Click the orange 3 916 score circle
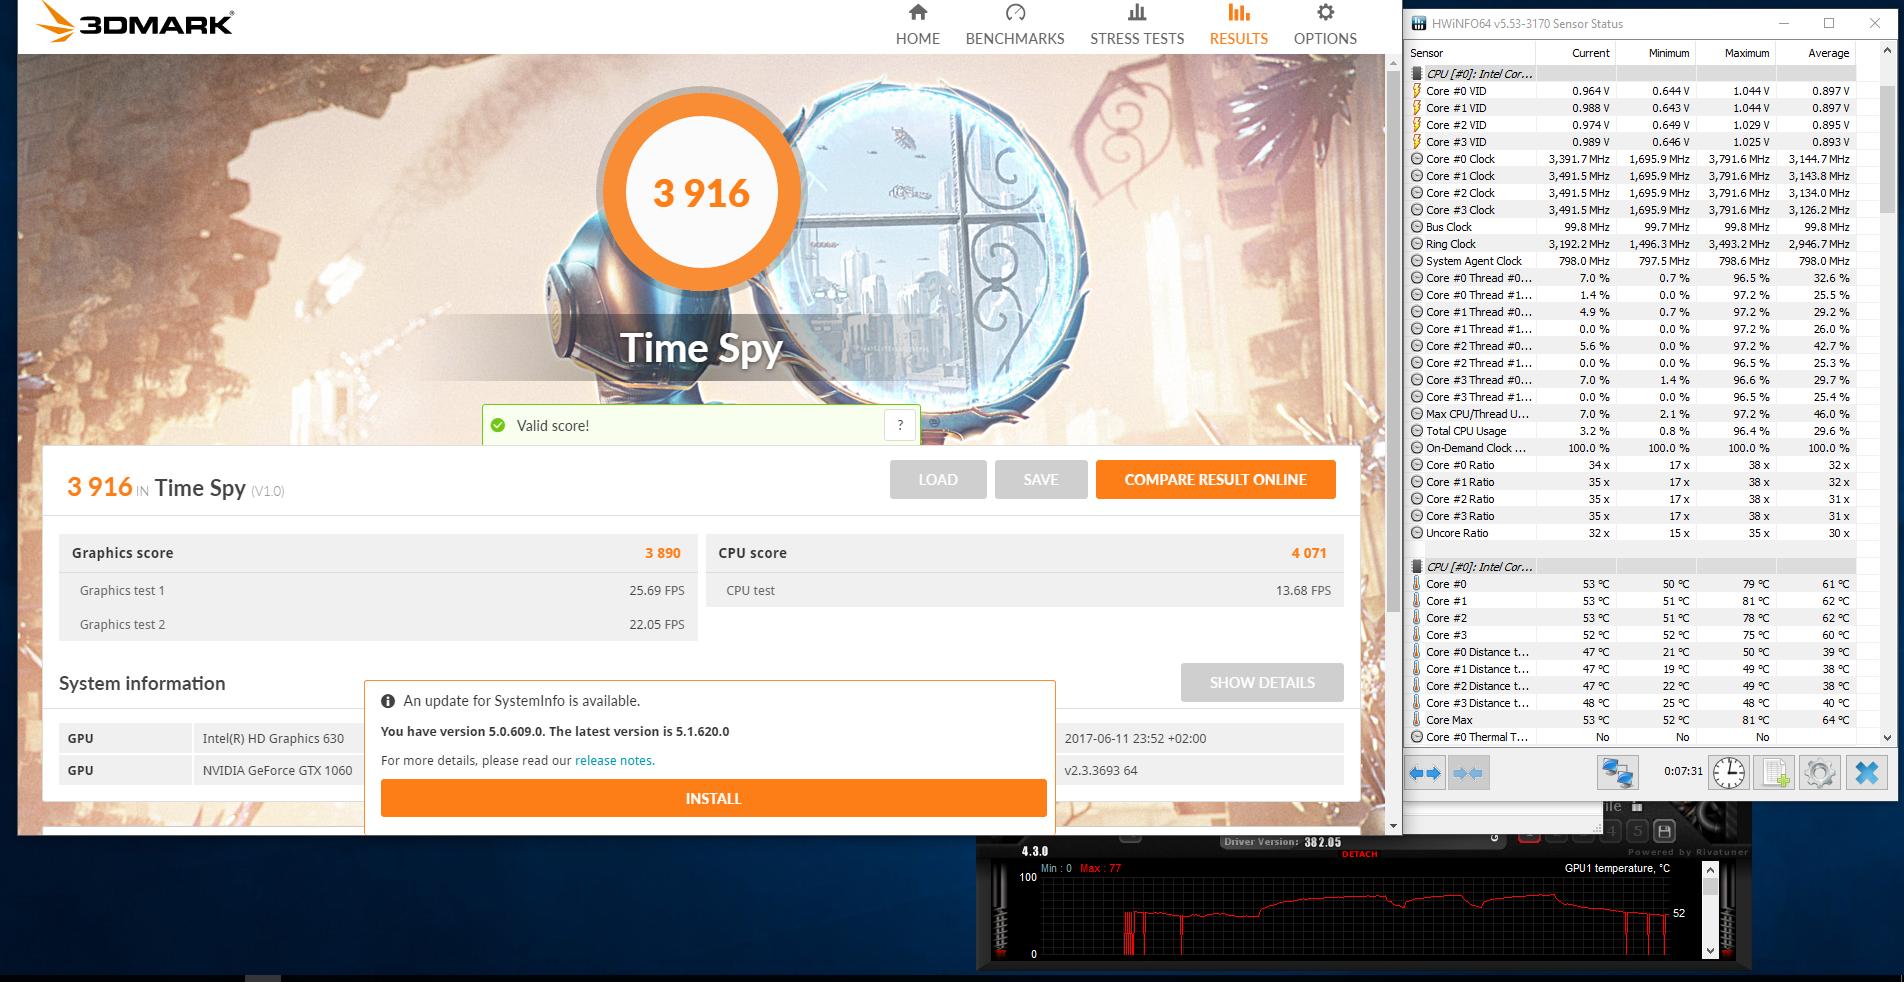This screenshot has height=982, width=1904. click(701, 192)
